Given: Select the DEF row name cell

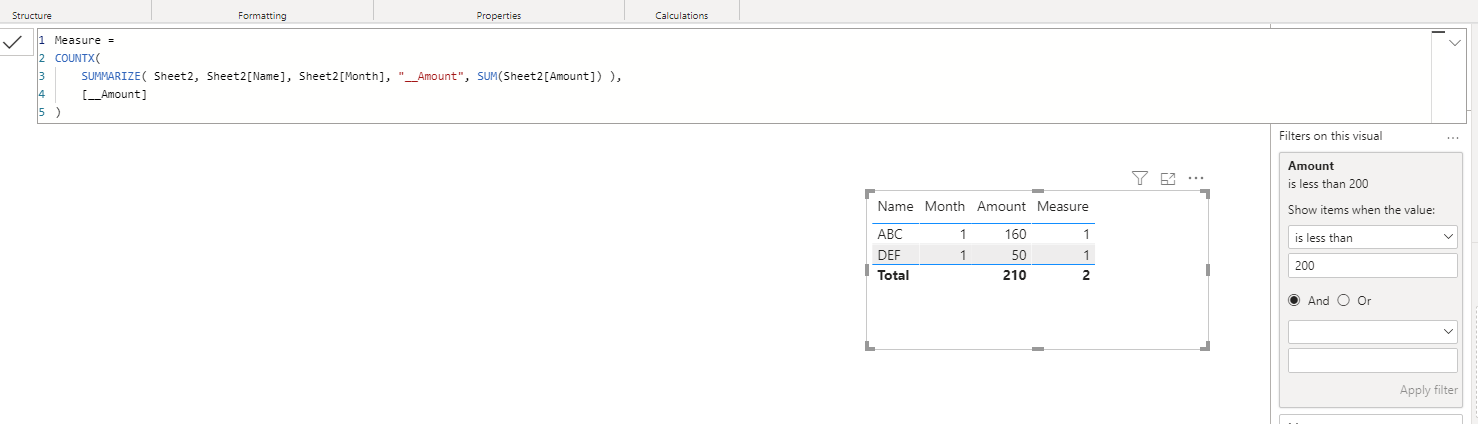Looking at the screenshot, I should (x=889, y=255).
